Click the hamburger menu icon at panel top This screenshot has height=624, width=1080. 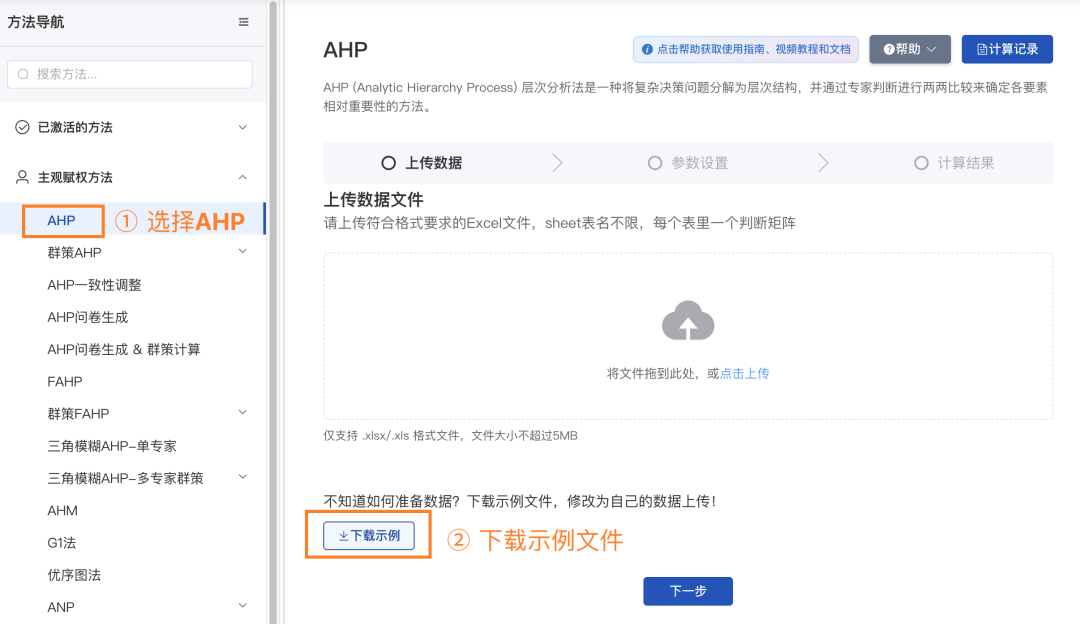(x=243, y=21)
